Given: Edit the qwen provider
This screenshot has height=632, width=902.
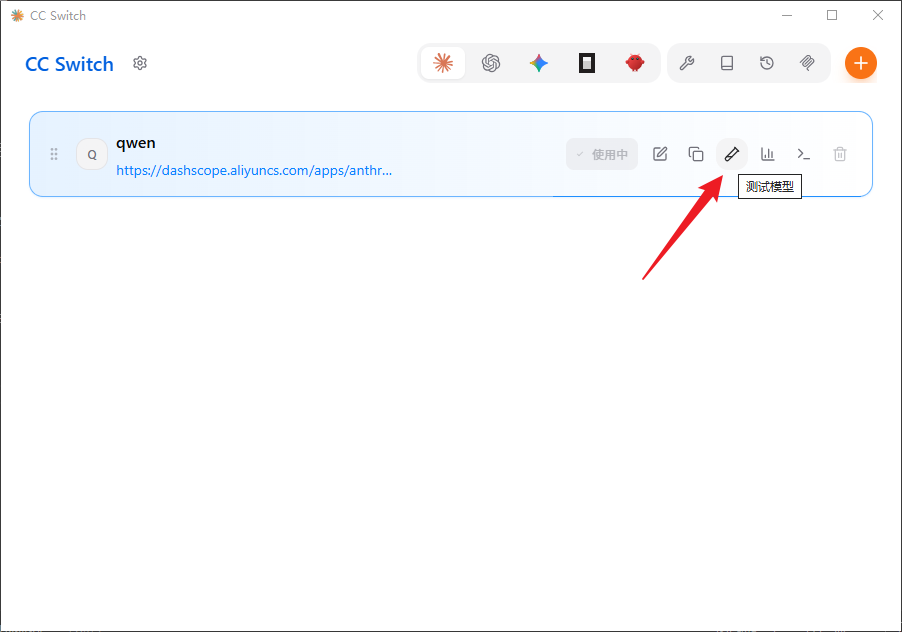Looking at the screenshot, I should click(660, 154).
